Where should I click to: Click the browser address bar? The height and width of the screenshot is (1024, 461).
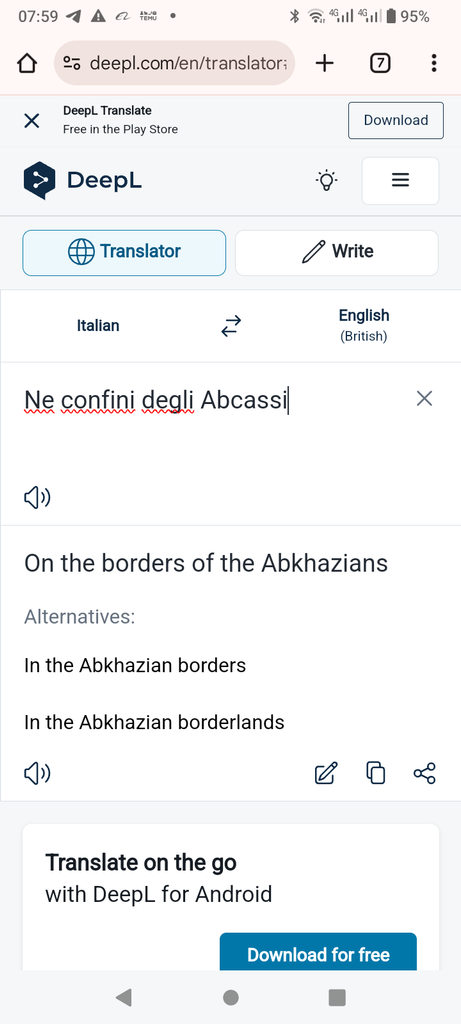[x=175, y=63]
